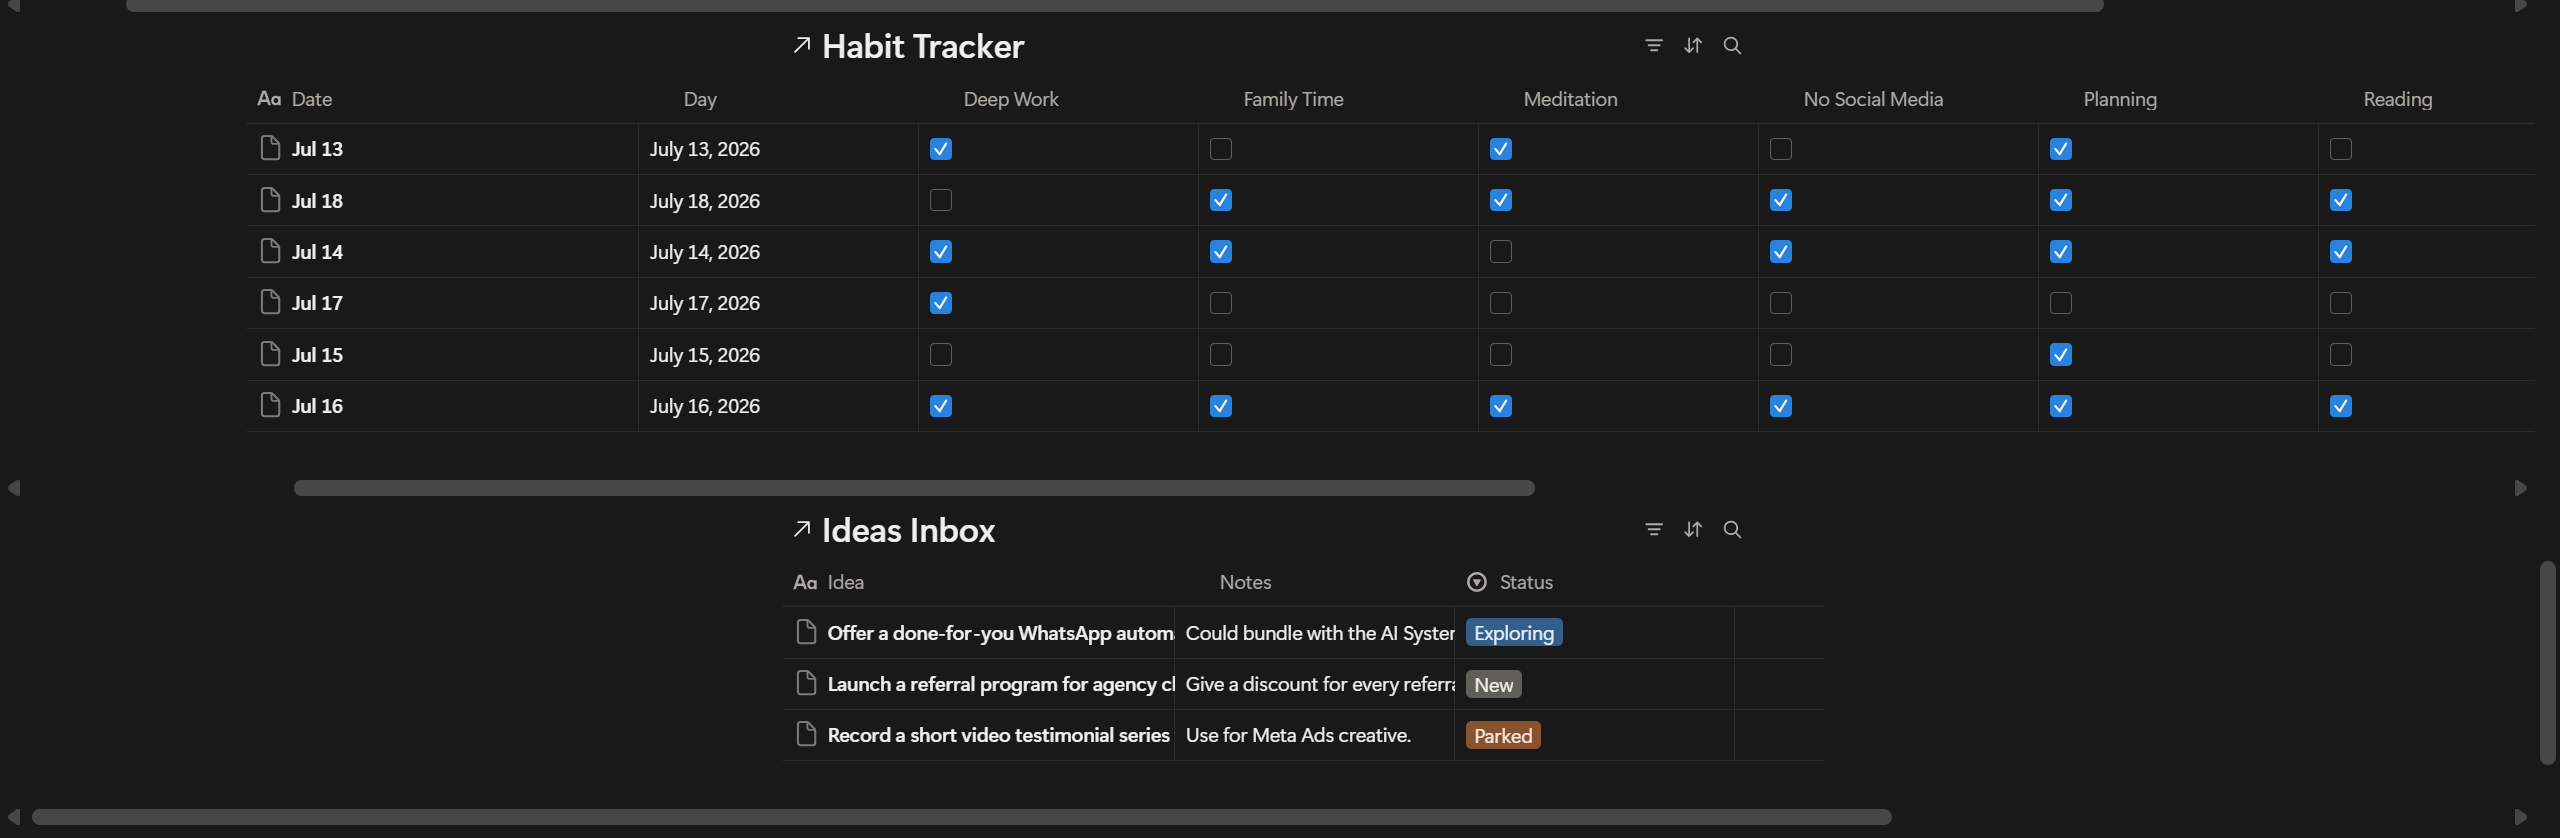Image resolution: width=2560 pixels, height=838 pixels.
Task: Uncheck Planning for Jul 15
Action: coord(2060,354)
